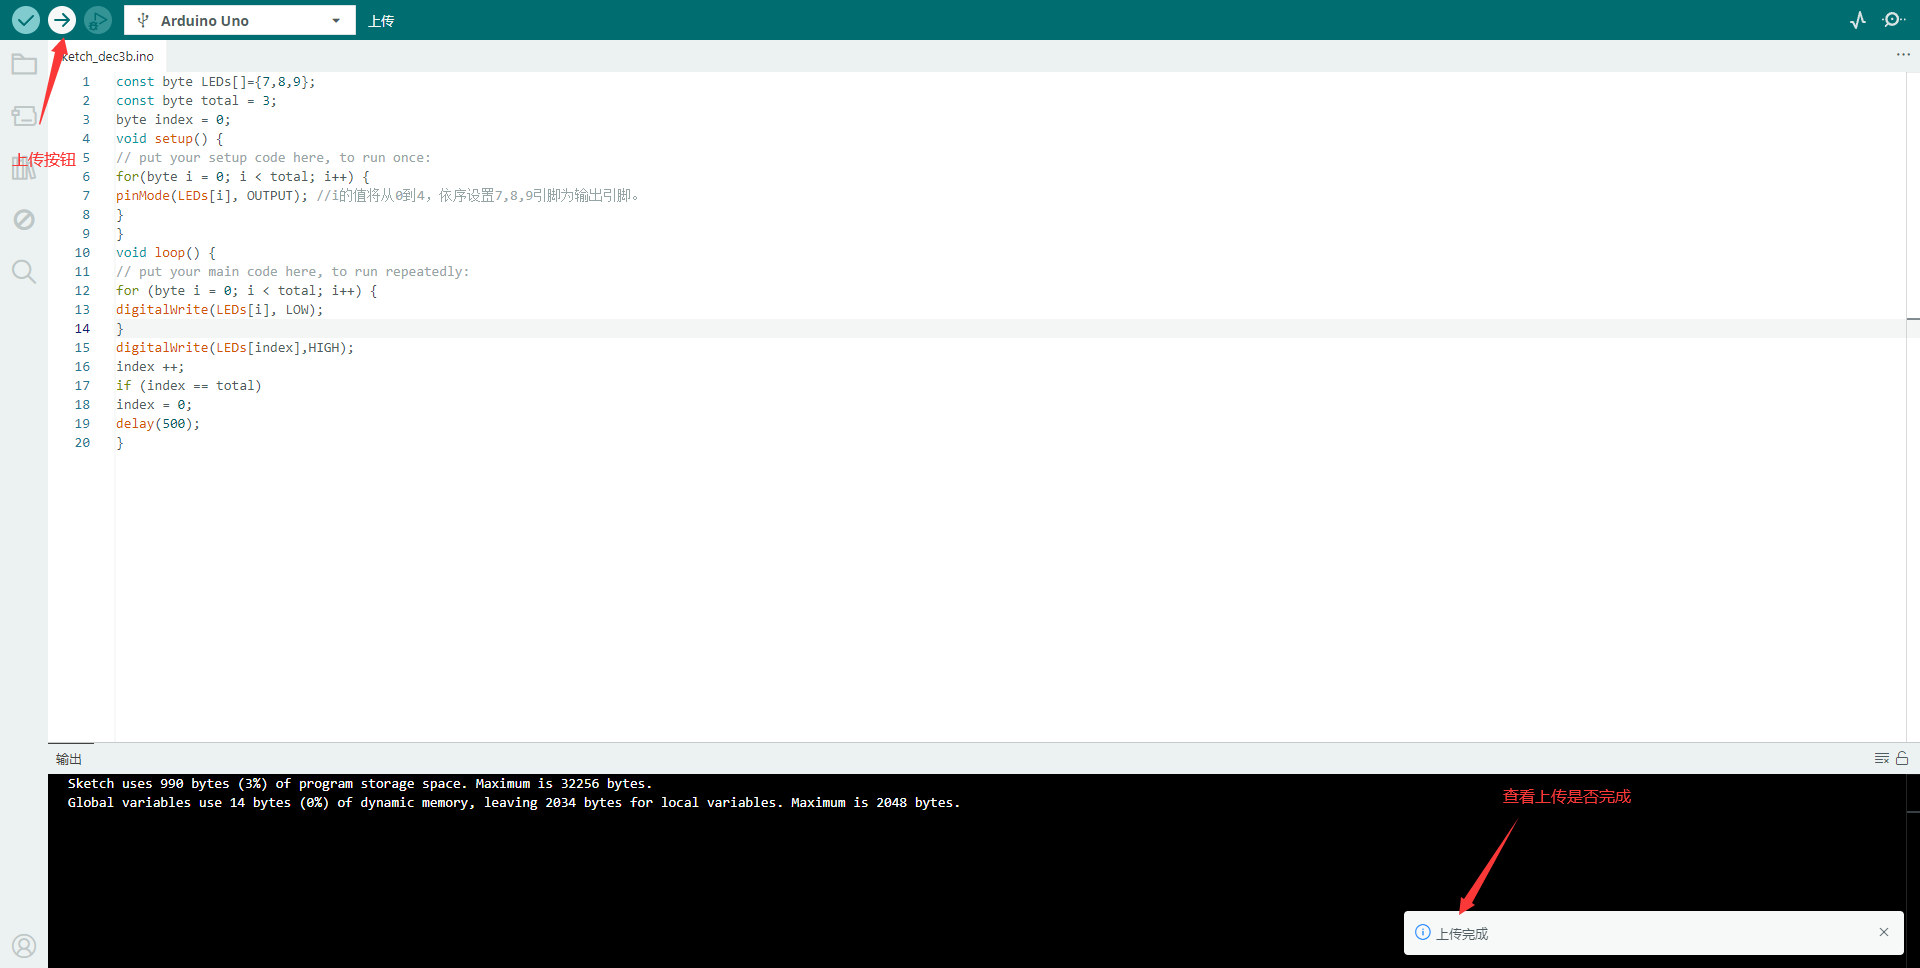The width and height of the screenshot is (1920, 968).
Task: Start the Debug button in the toolbar
Action: [x=98, y=20]
